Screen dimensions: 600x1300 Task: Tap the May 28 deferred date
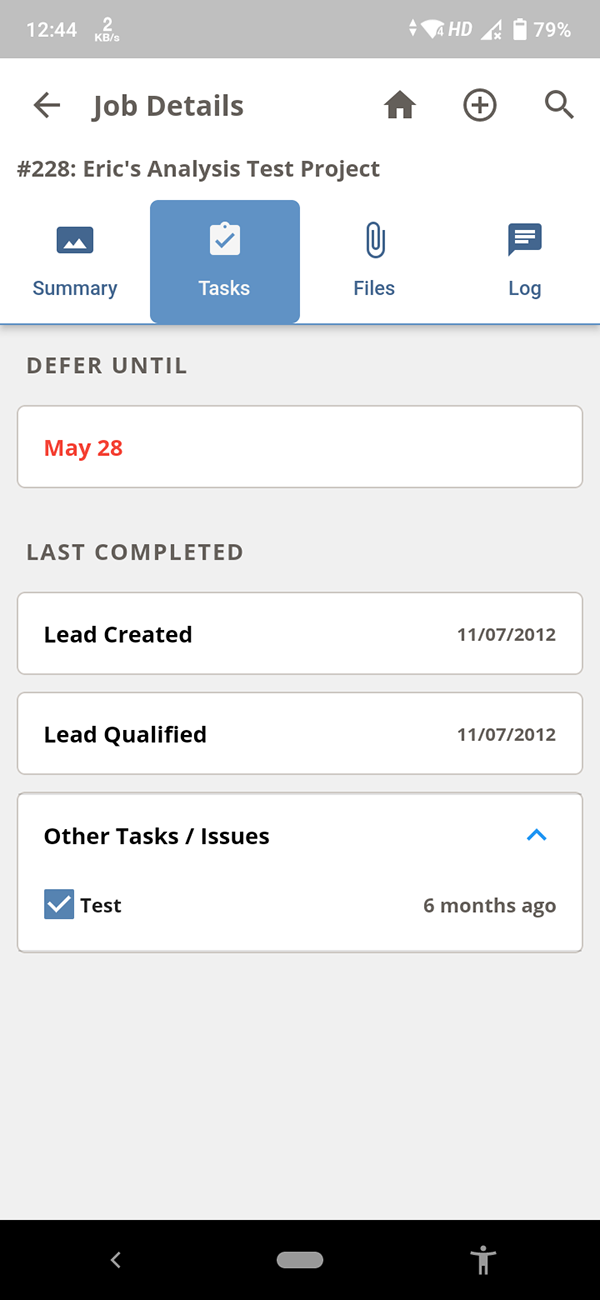tap(83, 447)
